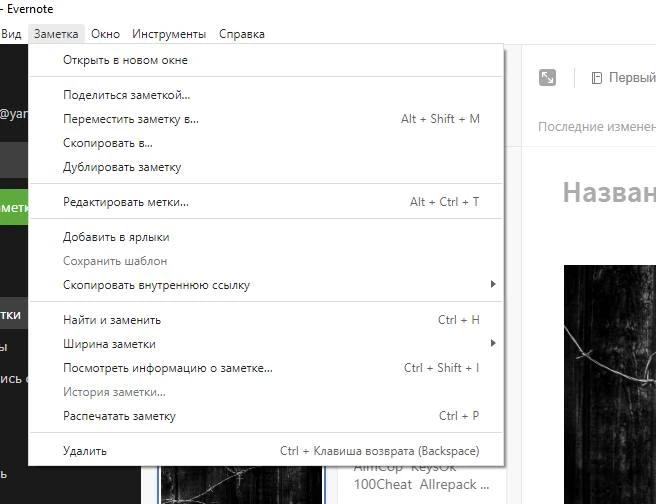Select Посмотреть информацию о заметке…
This screenshot has width=656, height=504.
pyautogui.click(x=266, y=368)
